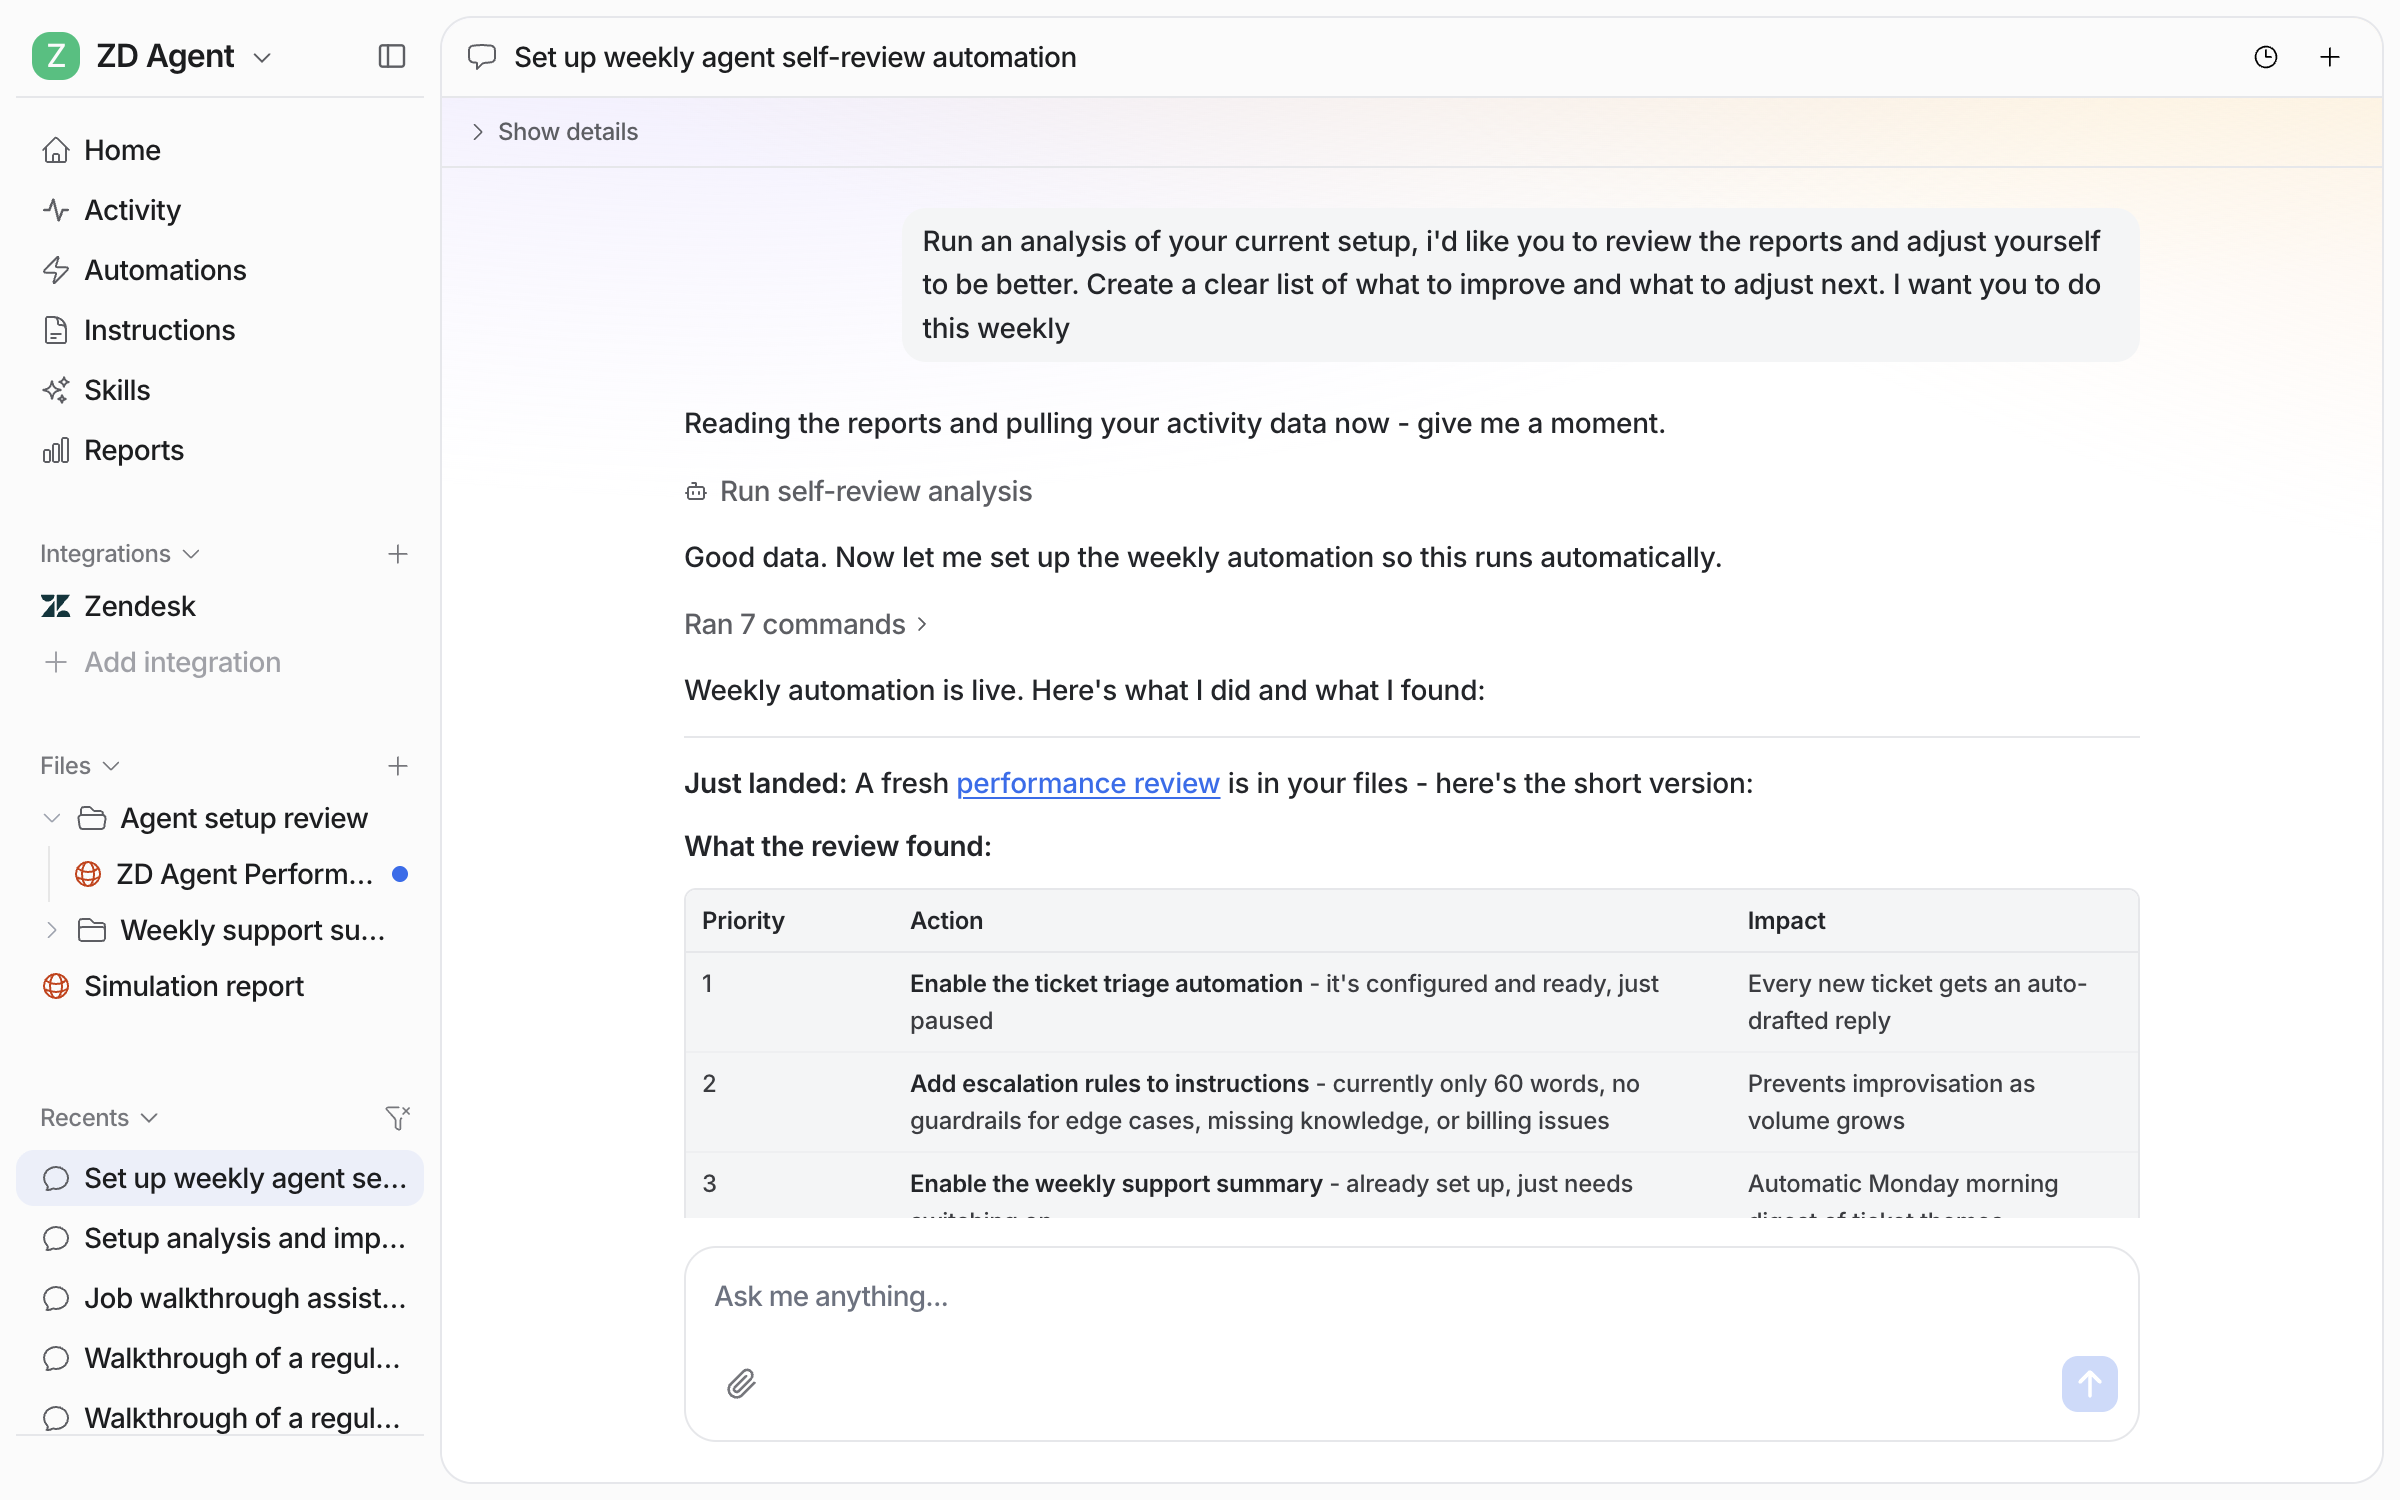The height and width of the screenshot is (1500, 2400).
Task: Go to Home
Action: pos(220,150)
